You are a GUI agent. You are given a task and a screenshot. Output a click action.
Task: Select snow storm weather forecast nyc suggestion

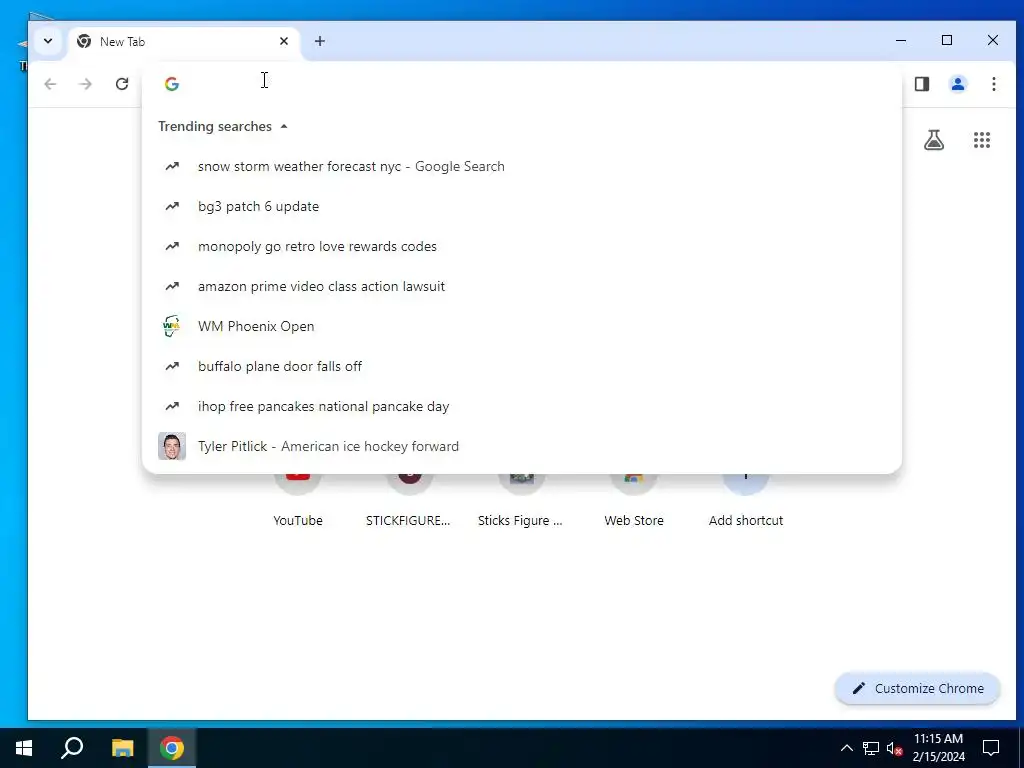(x=522, y=167)
